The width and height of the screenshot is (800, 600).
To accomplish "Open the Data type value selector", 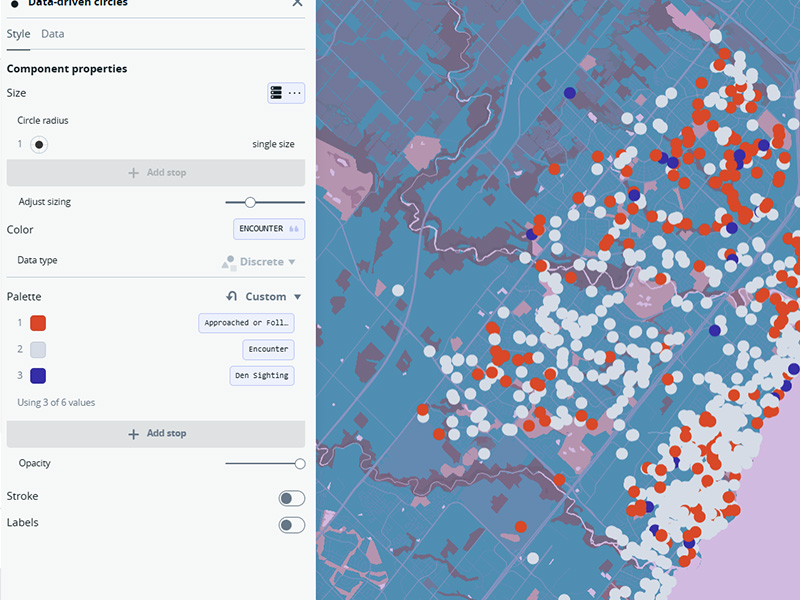I will 262,260.
